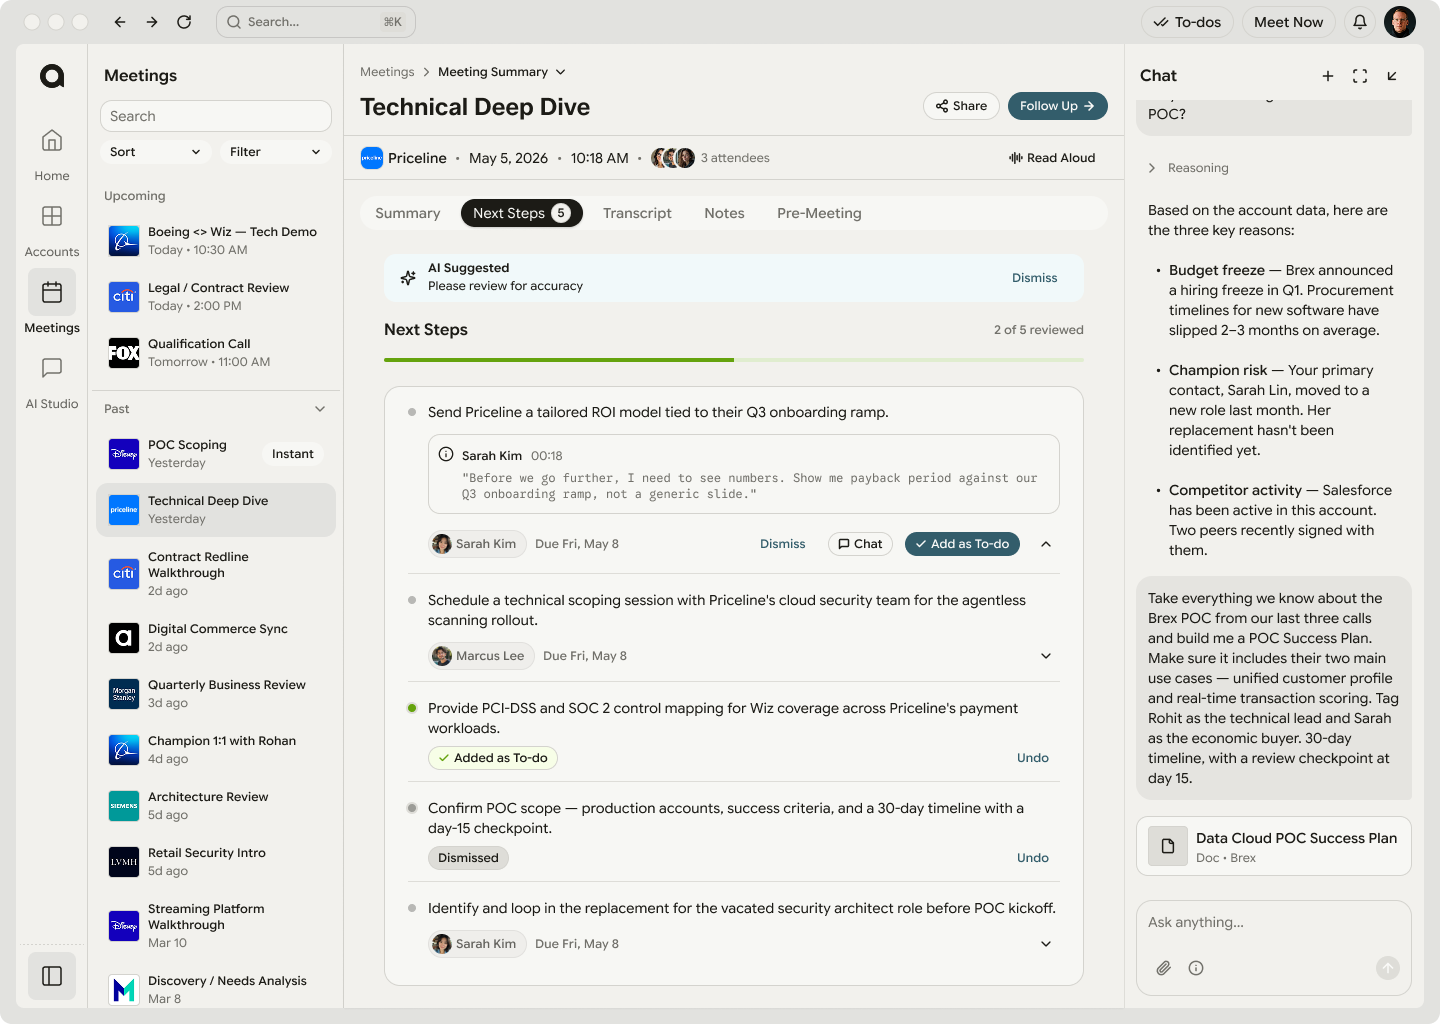Click the Meetings breadcrumb link

pyautogui.click(x=387, y=72)
